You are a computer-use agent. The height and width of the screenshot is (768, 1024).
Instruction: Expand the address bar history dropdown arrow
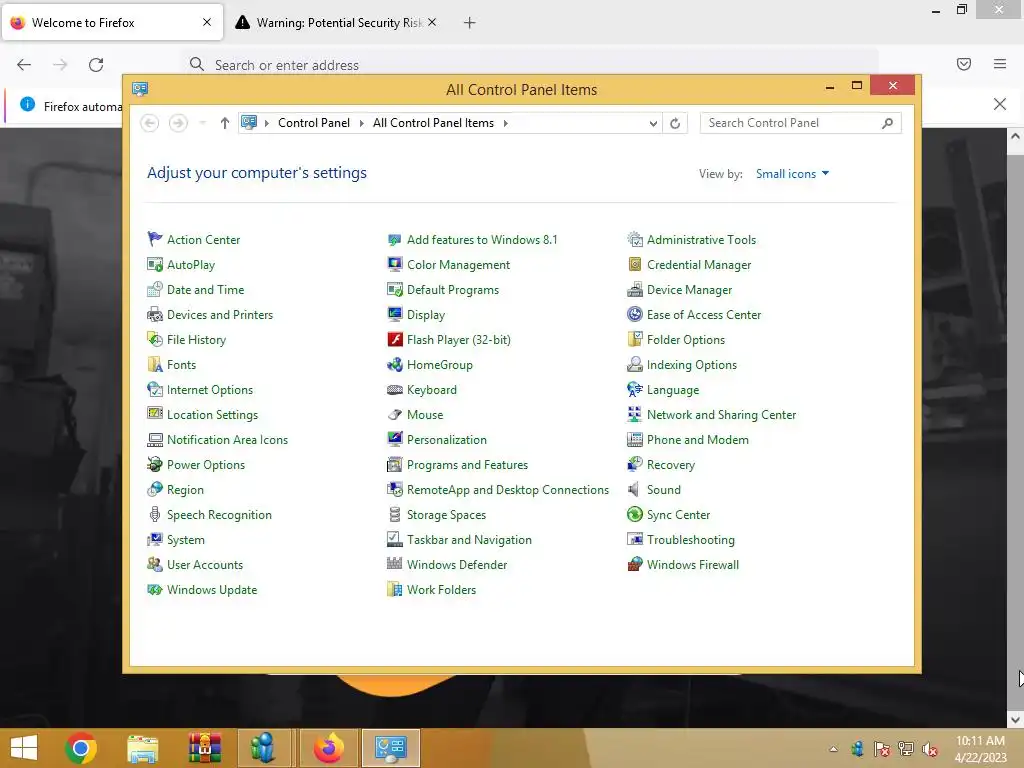coord(652,123)
